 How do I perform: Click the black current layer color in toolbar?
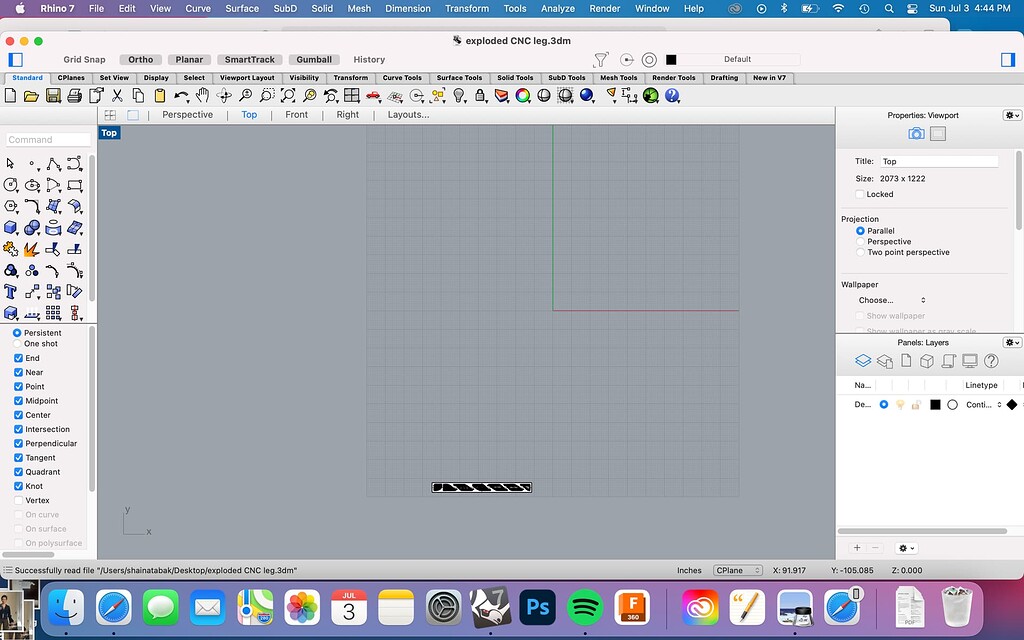click(x=671, y=59)
